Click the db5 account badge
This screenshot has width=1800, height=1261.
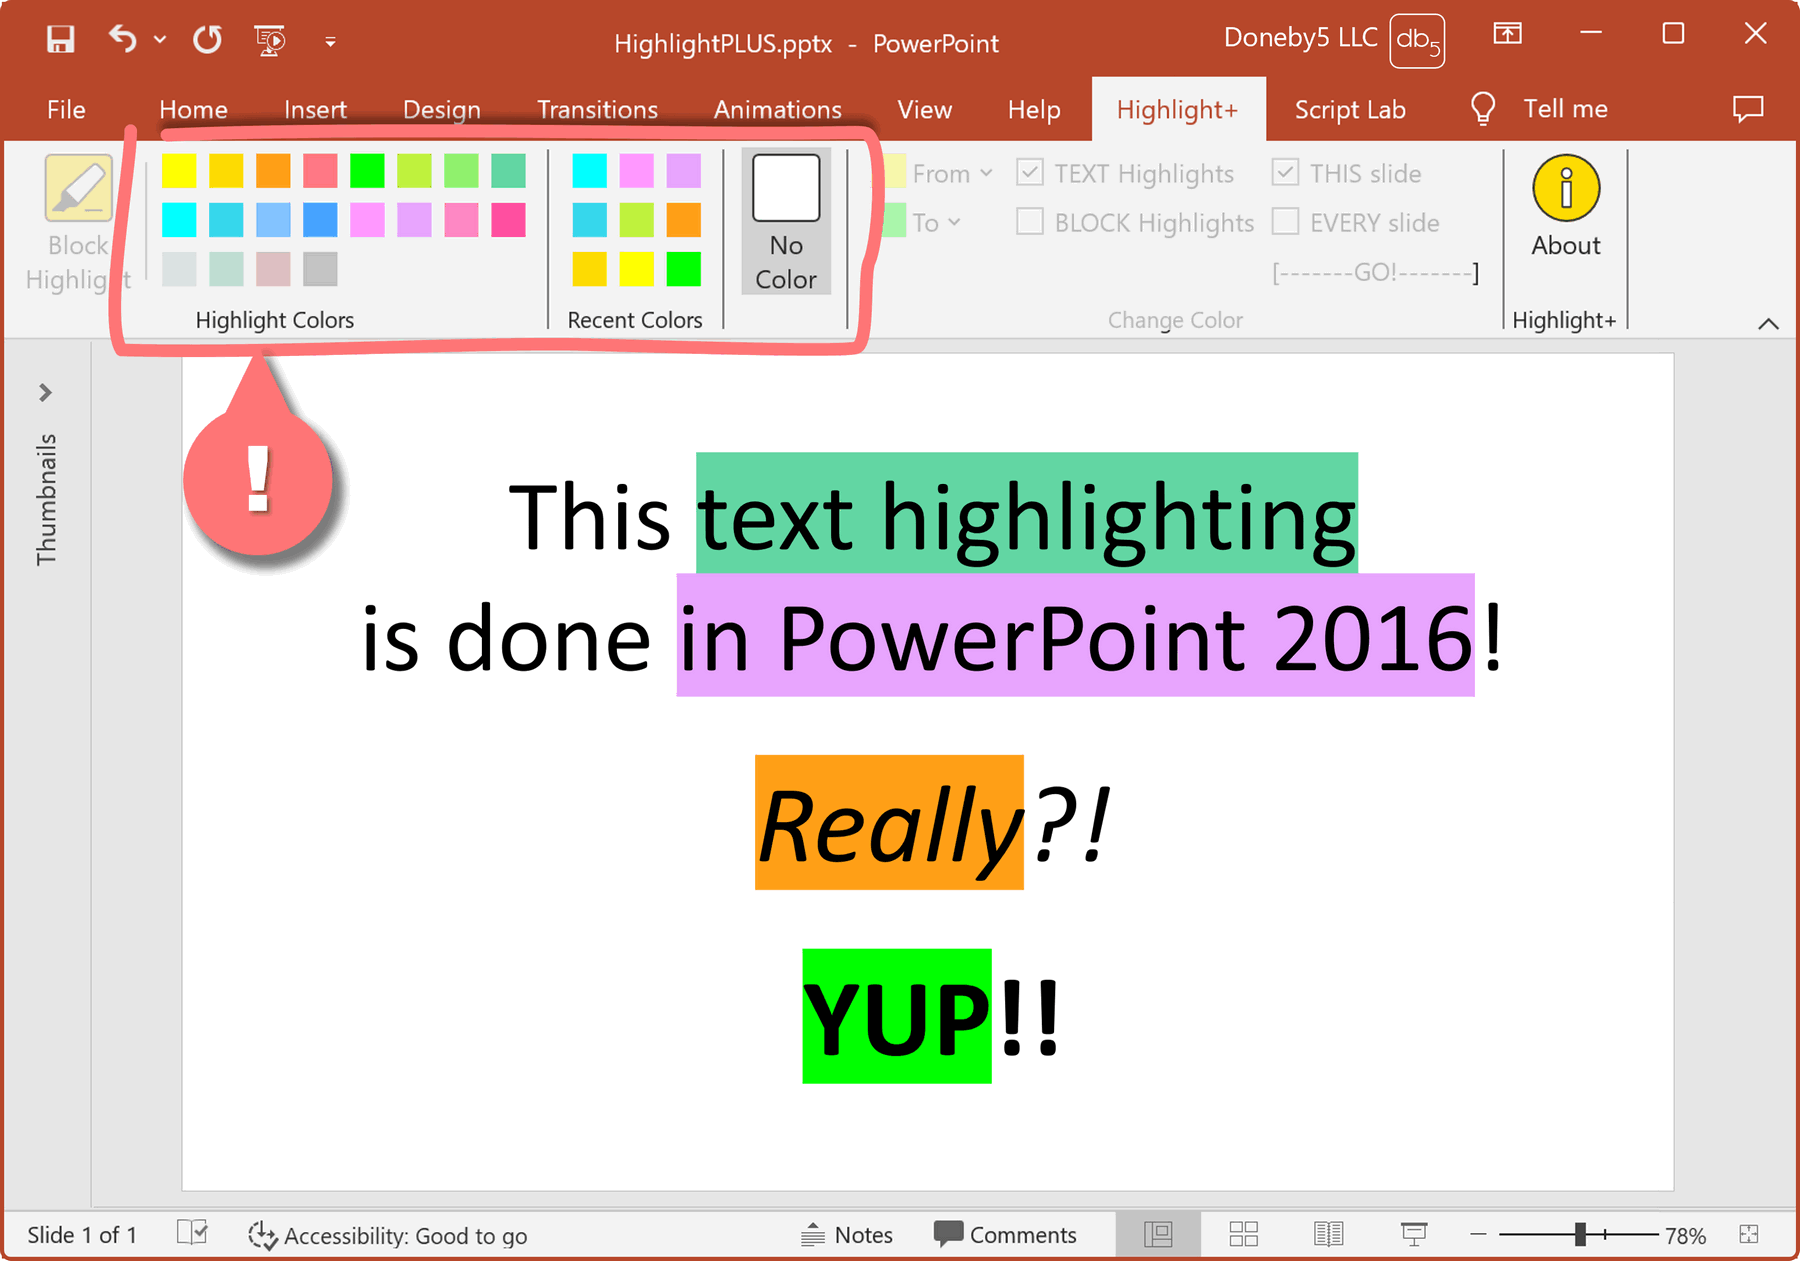pos(1417,41)
